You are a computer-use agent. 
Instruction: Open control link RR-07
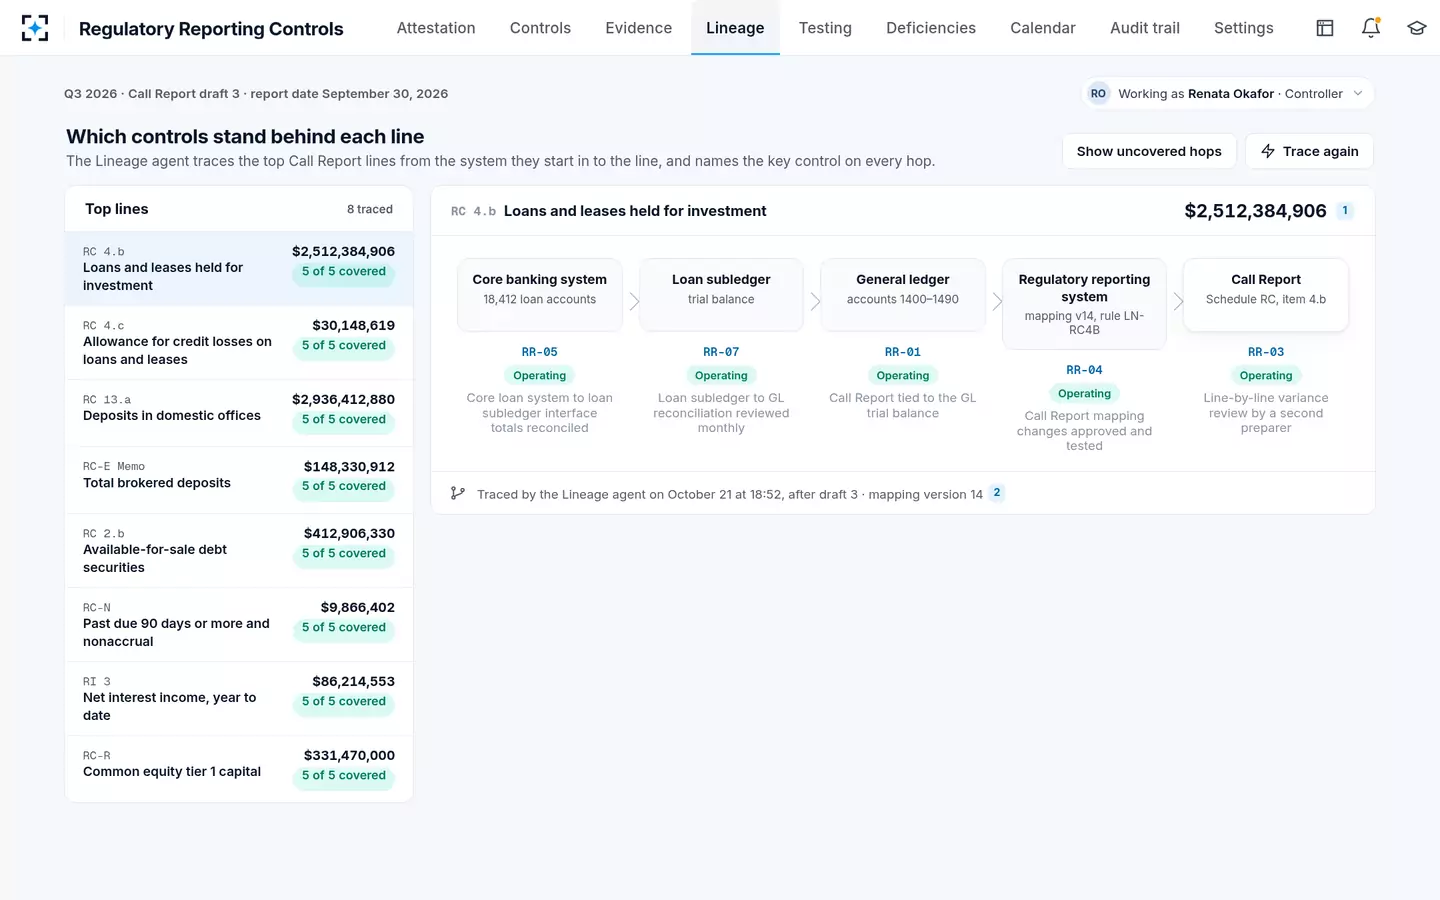pos(721,352)
